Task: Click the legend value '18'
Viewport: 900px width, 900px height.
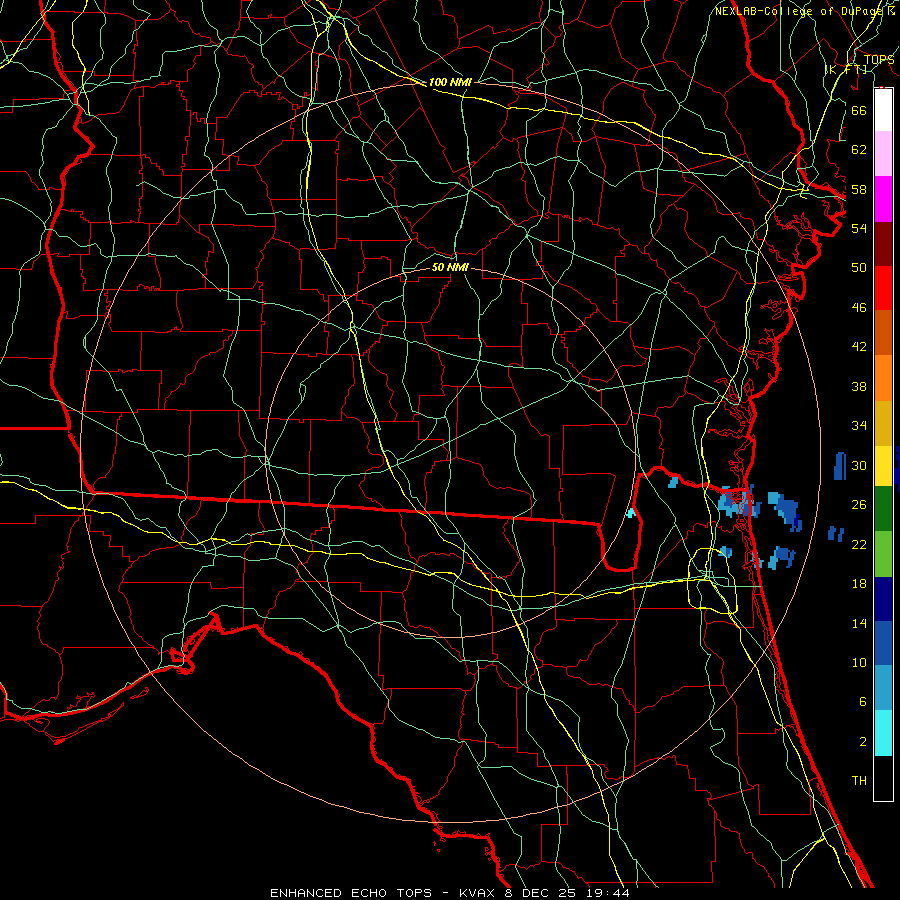Action: click(859, 584)
